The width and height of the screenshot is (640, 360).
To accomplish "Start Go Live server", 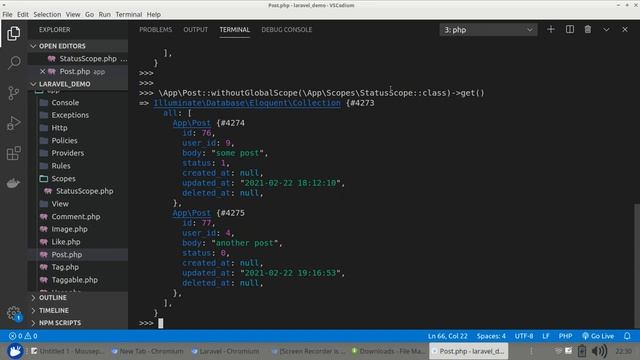I will point(598,336).
